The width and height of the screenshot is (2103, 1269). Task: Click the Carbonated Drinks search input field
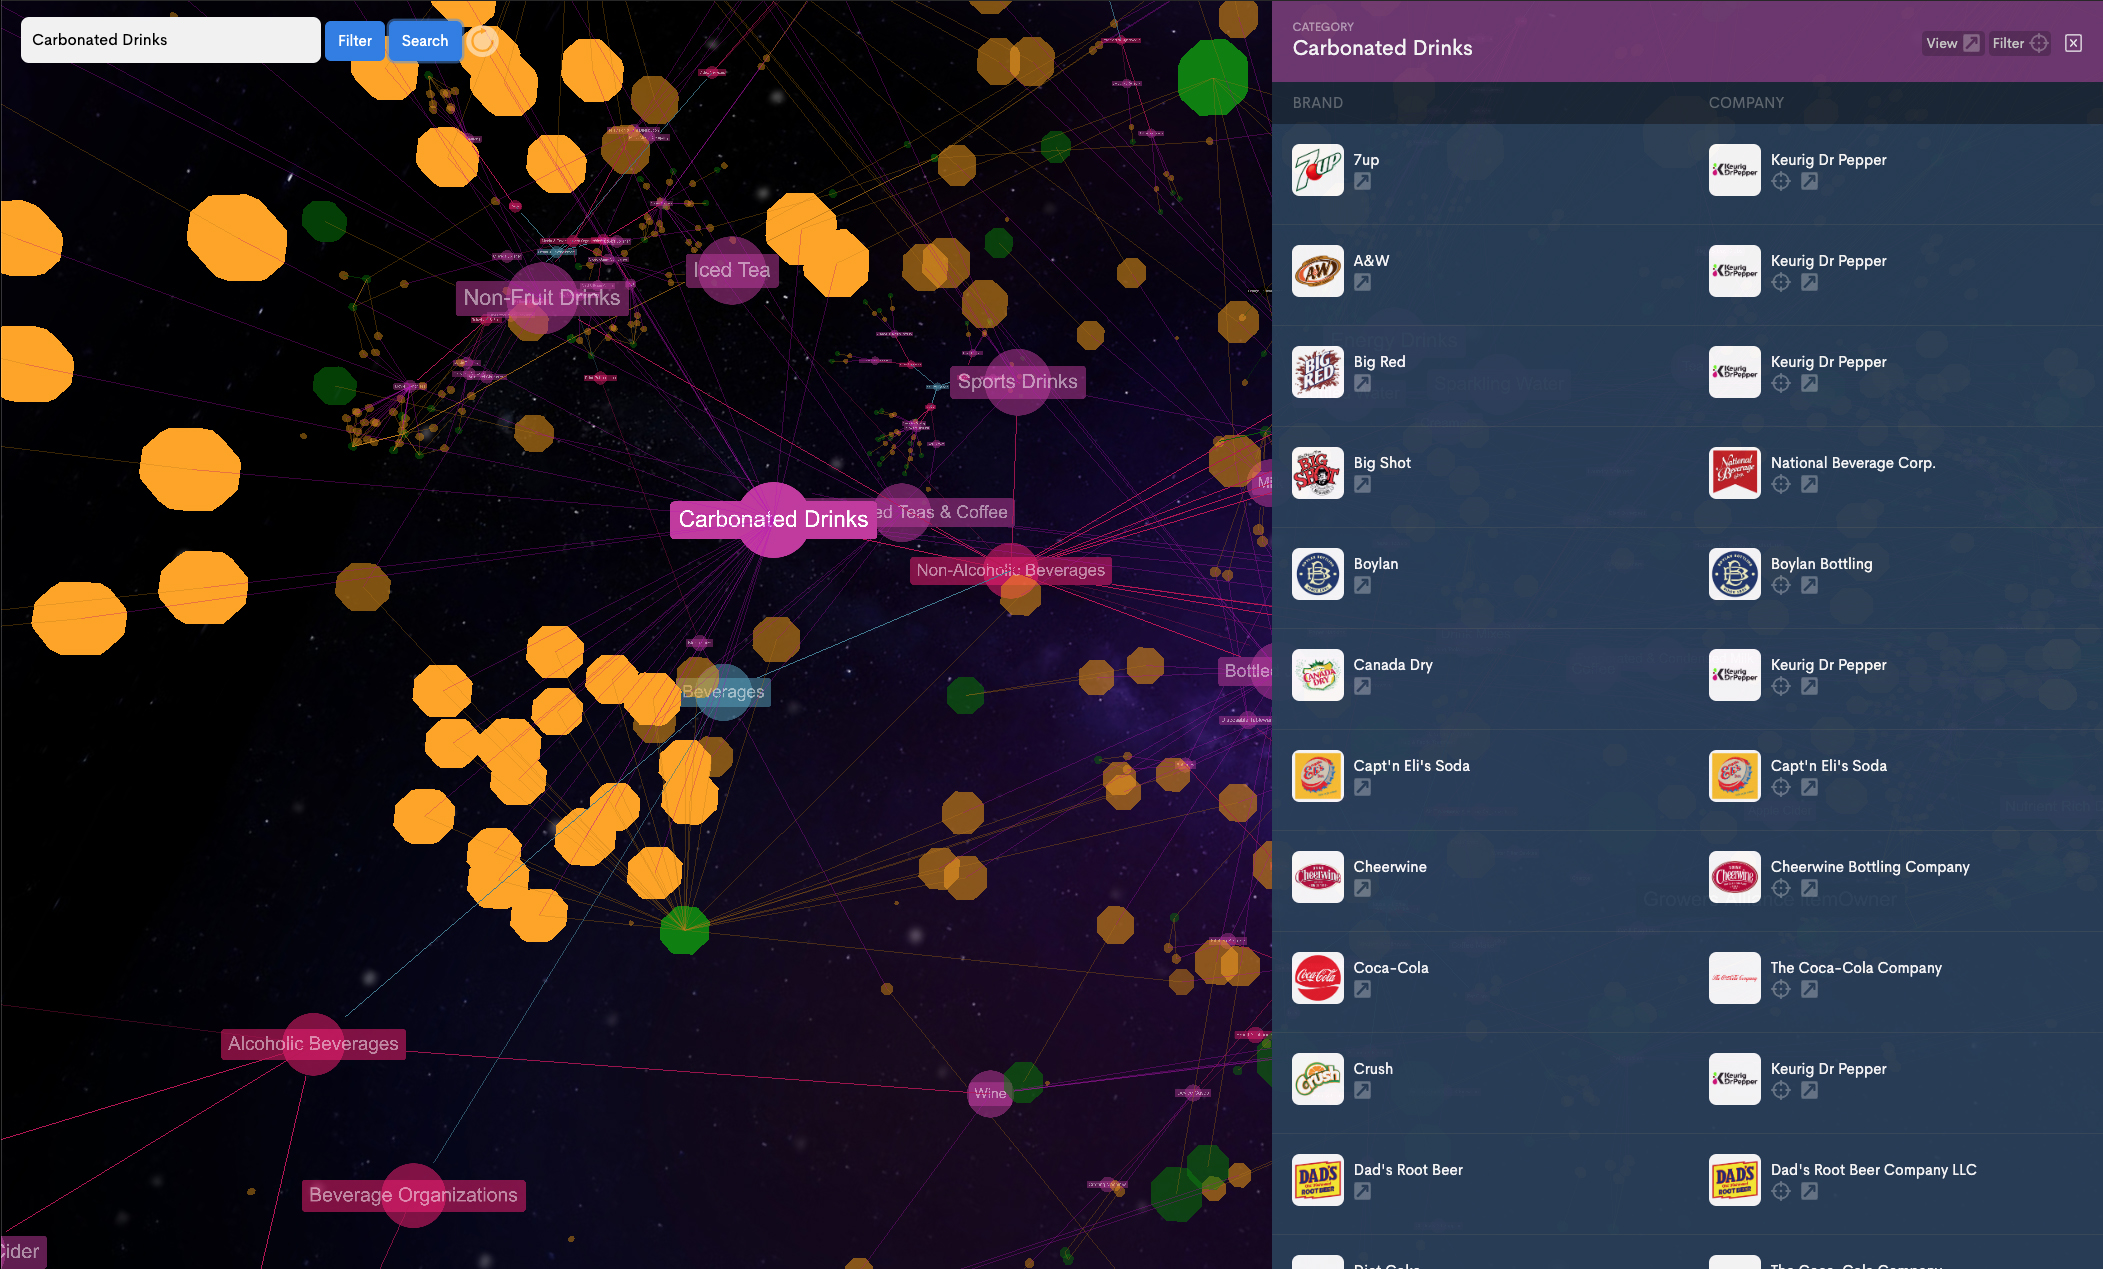170,40
